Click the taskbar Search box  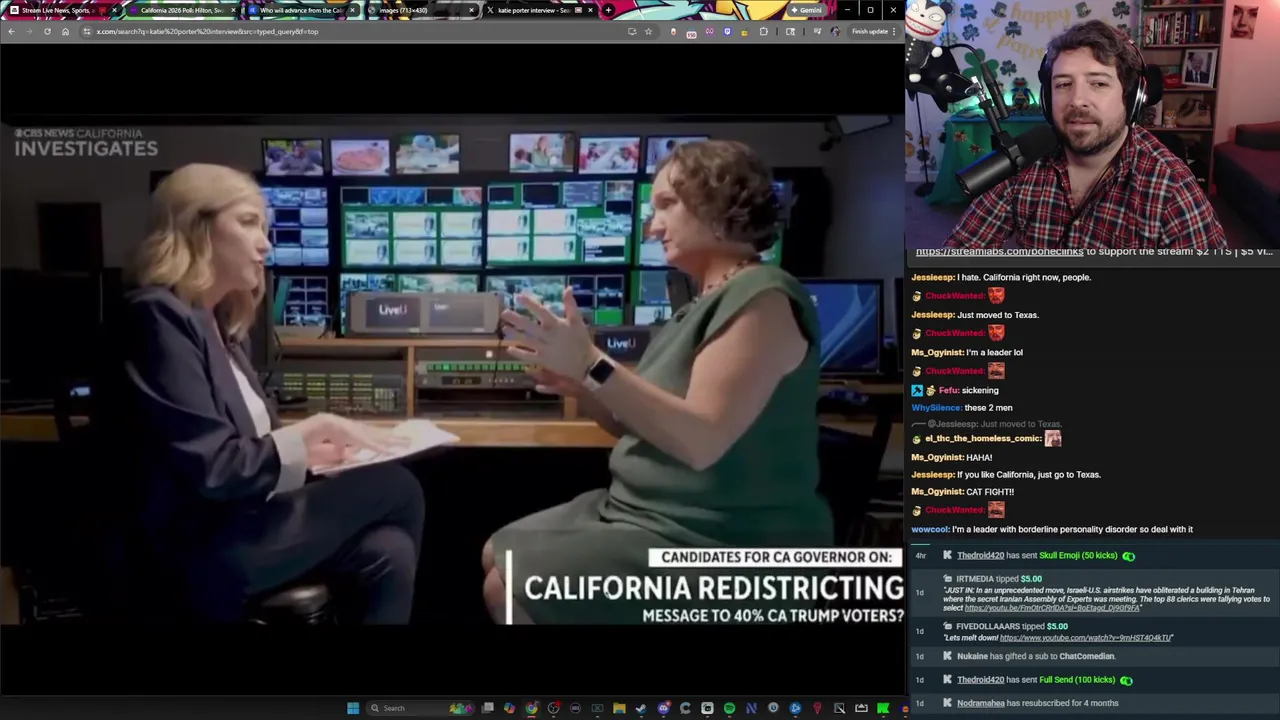pyautogui.click(x=420, y=708)
